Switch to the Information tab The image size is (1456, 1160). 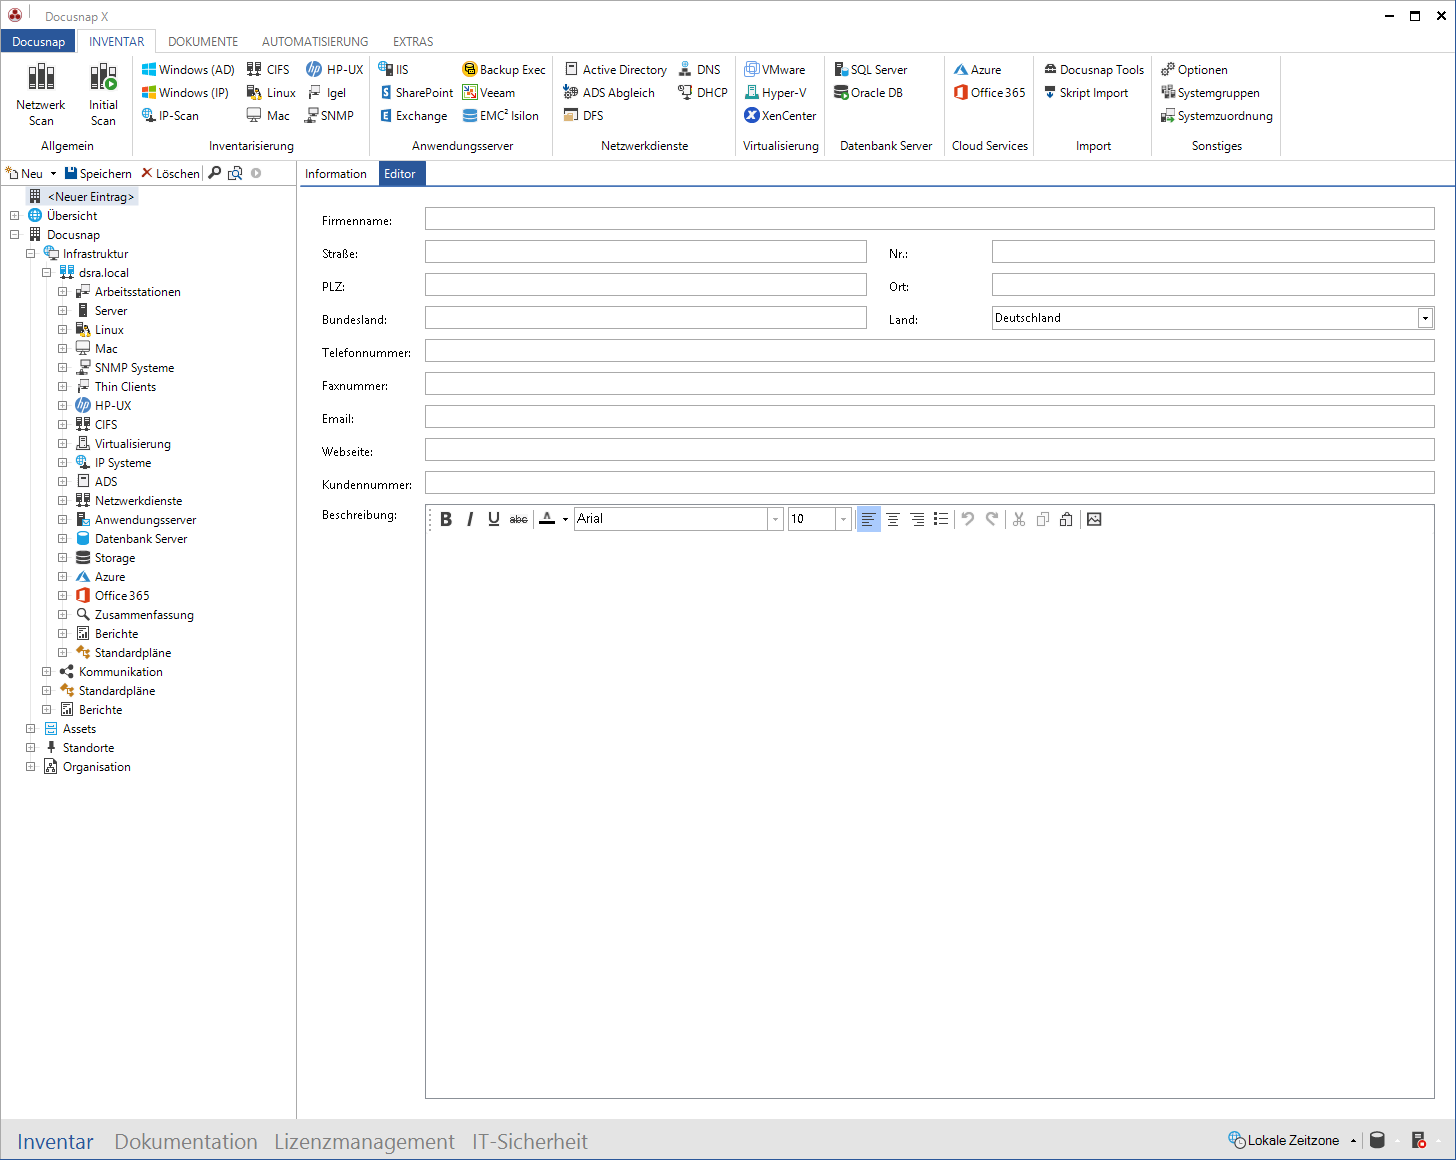point(336,174)
